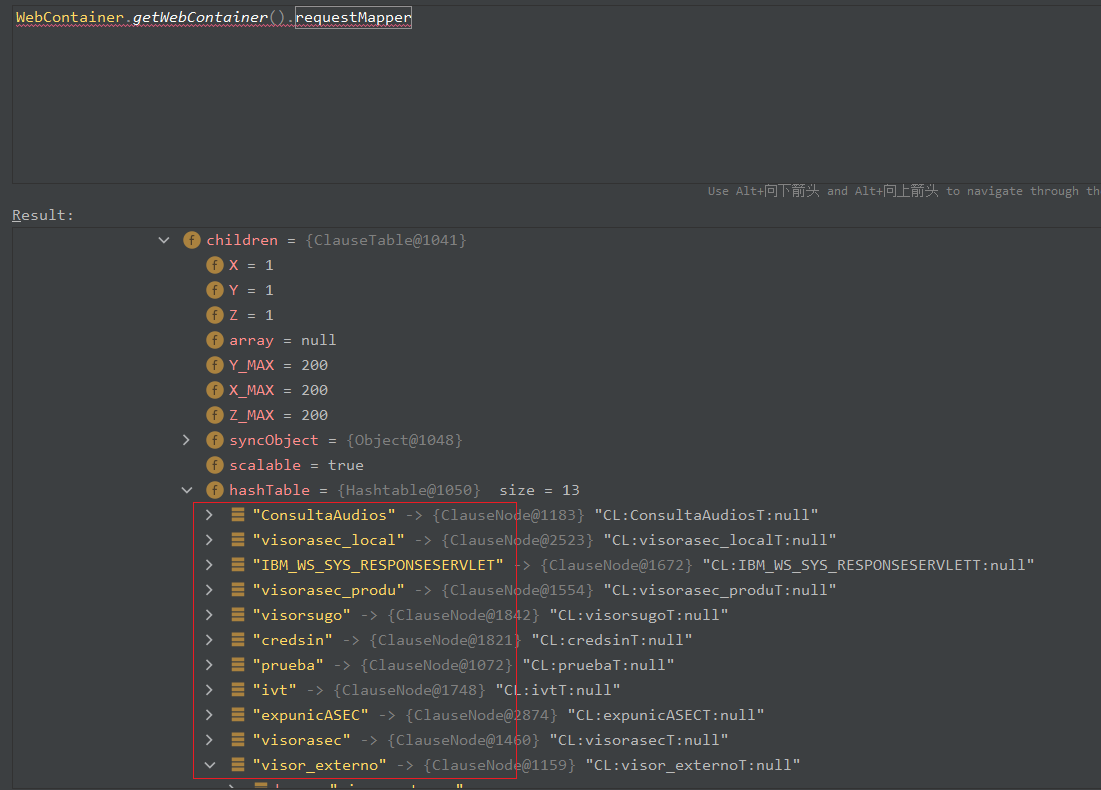Expand the "expunicASEC" entry

tap(209, 715)
